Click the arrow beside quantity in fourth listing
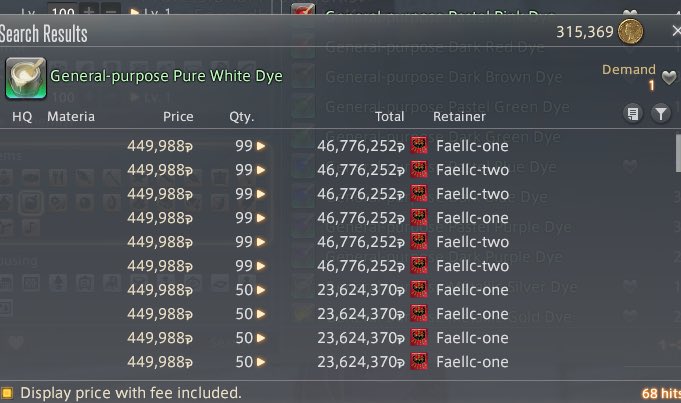This screenshot has width=681, height=403. [261, 218]
